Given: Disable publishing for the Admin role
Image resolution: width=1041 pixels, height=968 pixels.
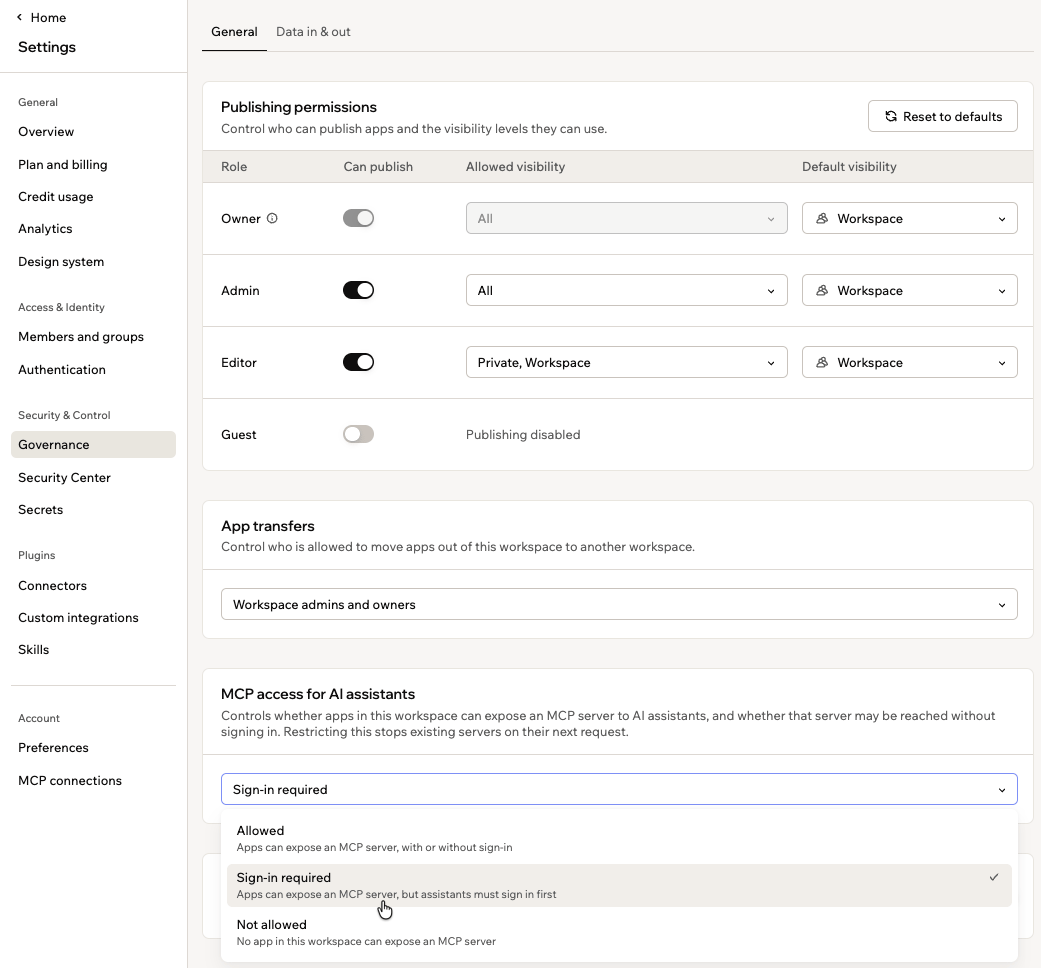Looking at the screenshot, I should coord(359,290).
